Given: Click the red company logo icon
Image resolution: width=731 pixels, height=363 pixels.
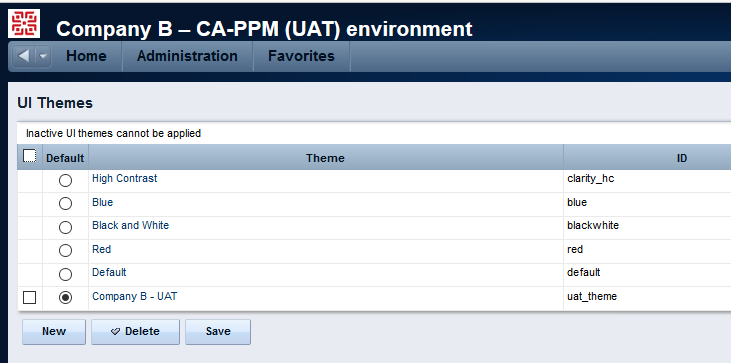Looking at the screenshot, I should (24, 23).
